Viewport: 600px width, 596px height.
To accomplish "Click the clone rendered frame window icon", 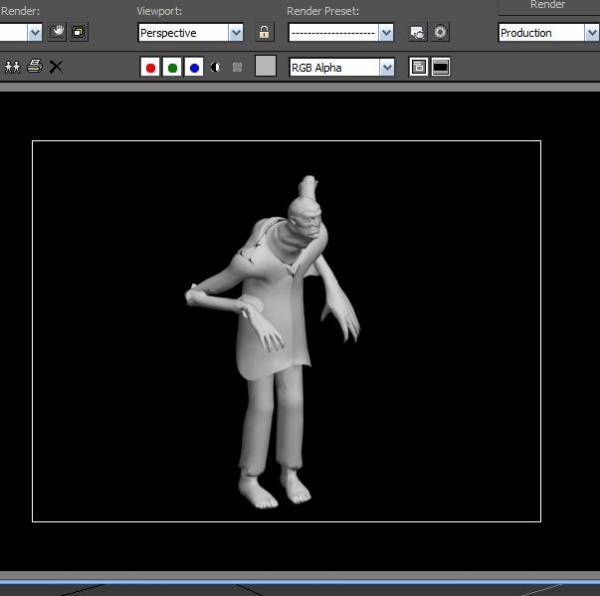I will (13, 67).
